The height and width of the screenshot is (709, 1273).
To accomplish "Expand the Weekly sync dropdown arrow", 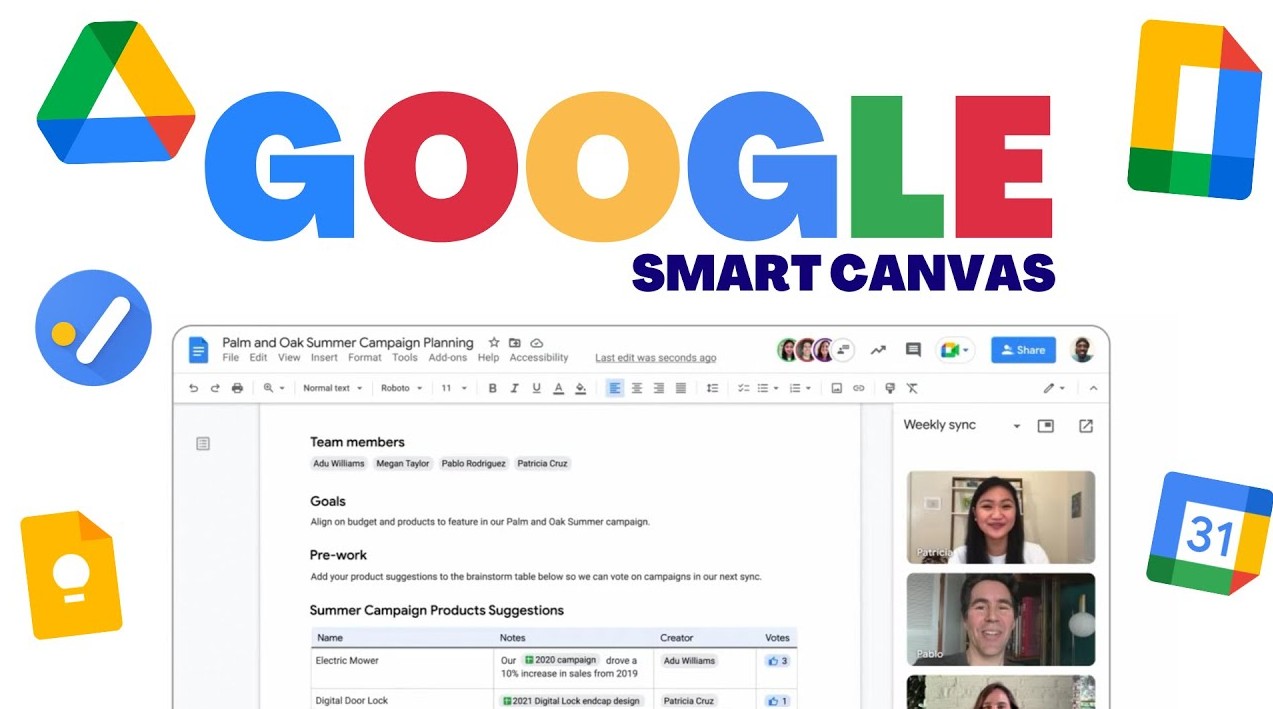I will coord(1016,426).
